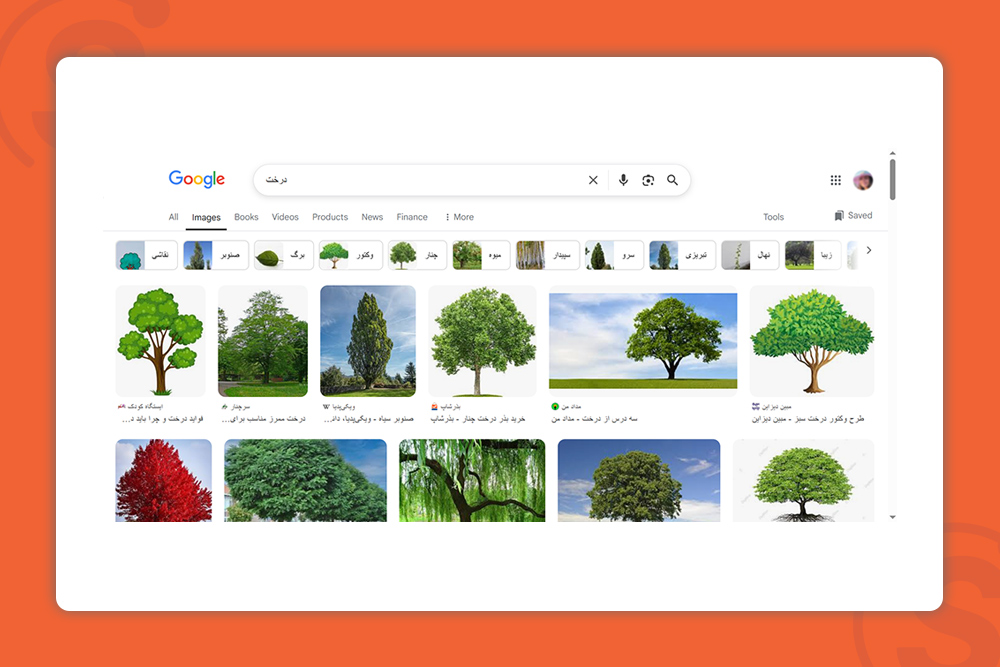Clear the search box with the X icon
Image resolution: width=1000 pixels, height=667 pixels.
click(593, 180)
